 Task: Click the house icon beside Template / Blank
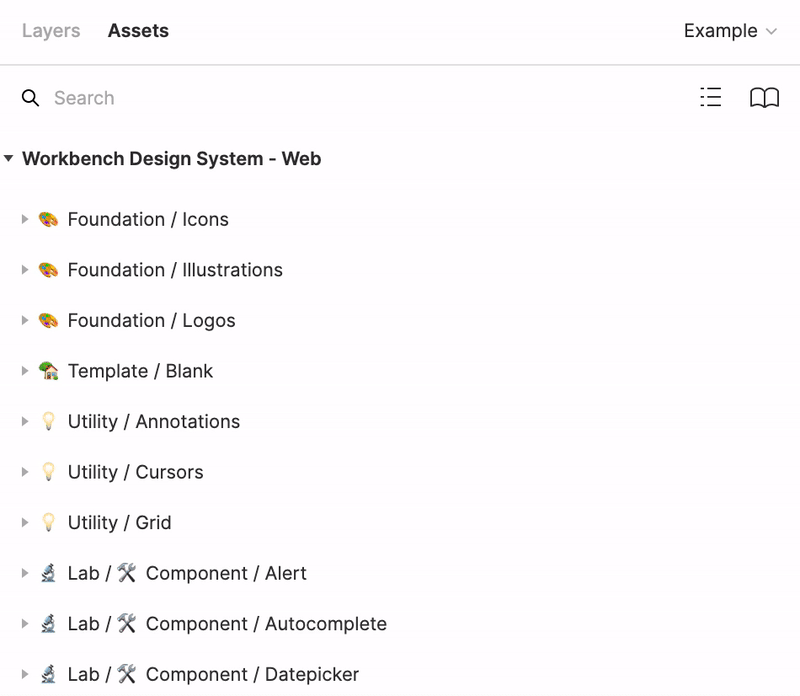pos(48,371)
